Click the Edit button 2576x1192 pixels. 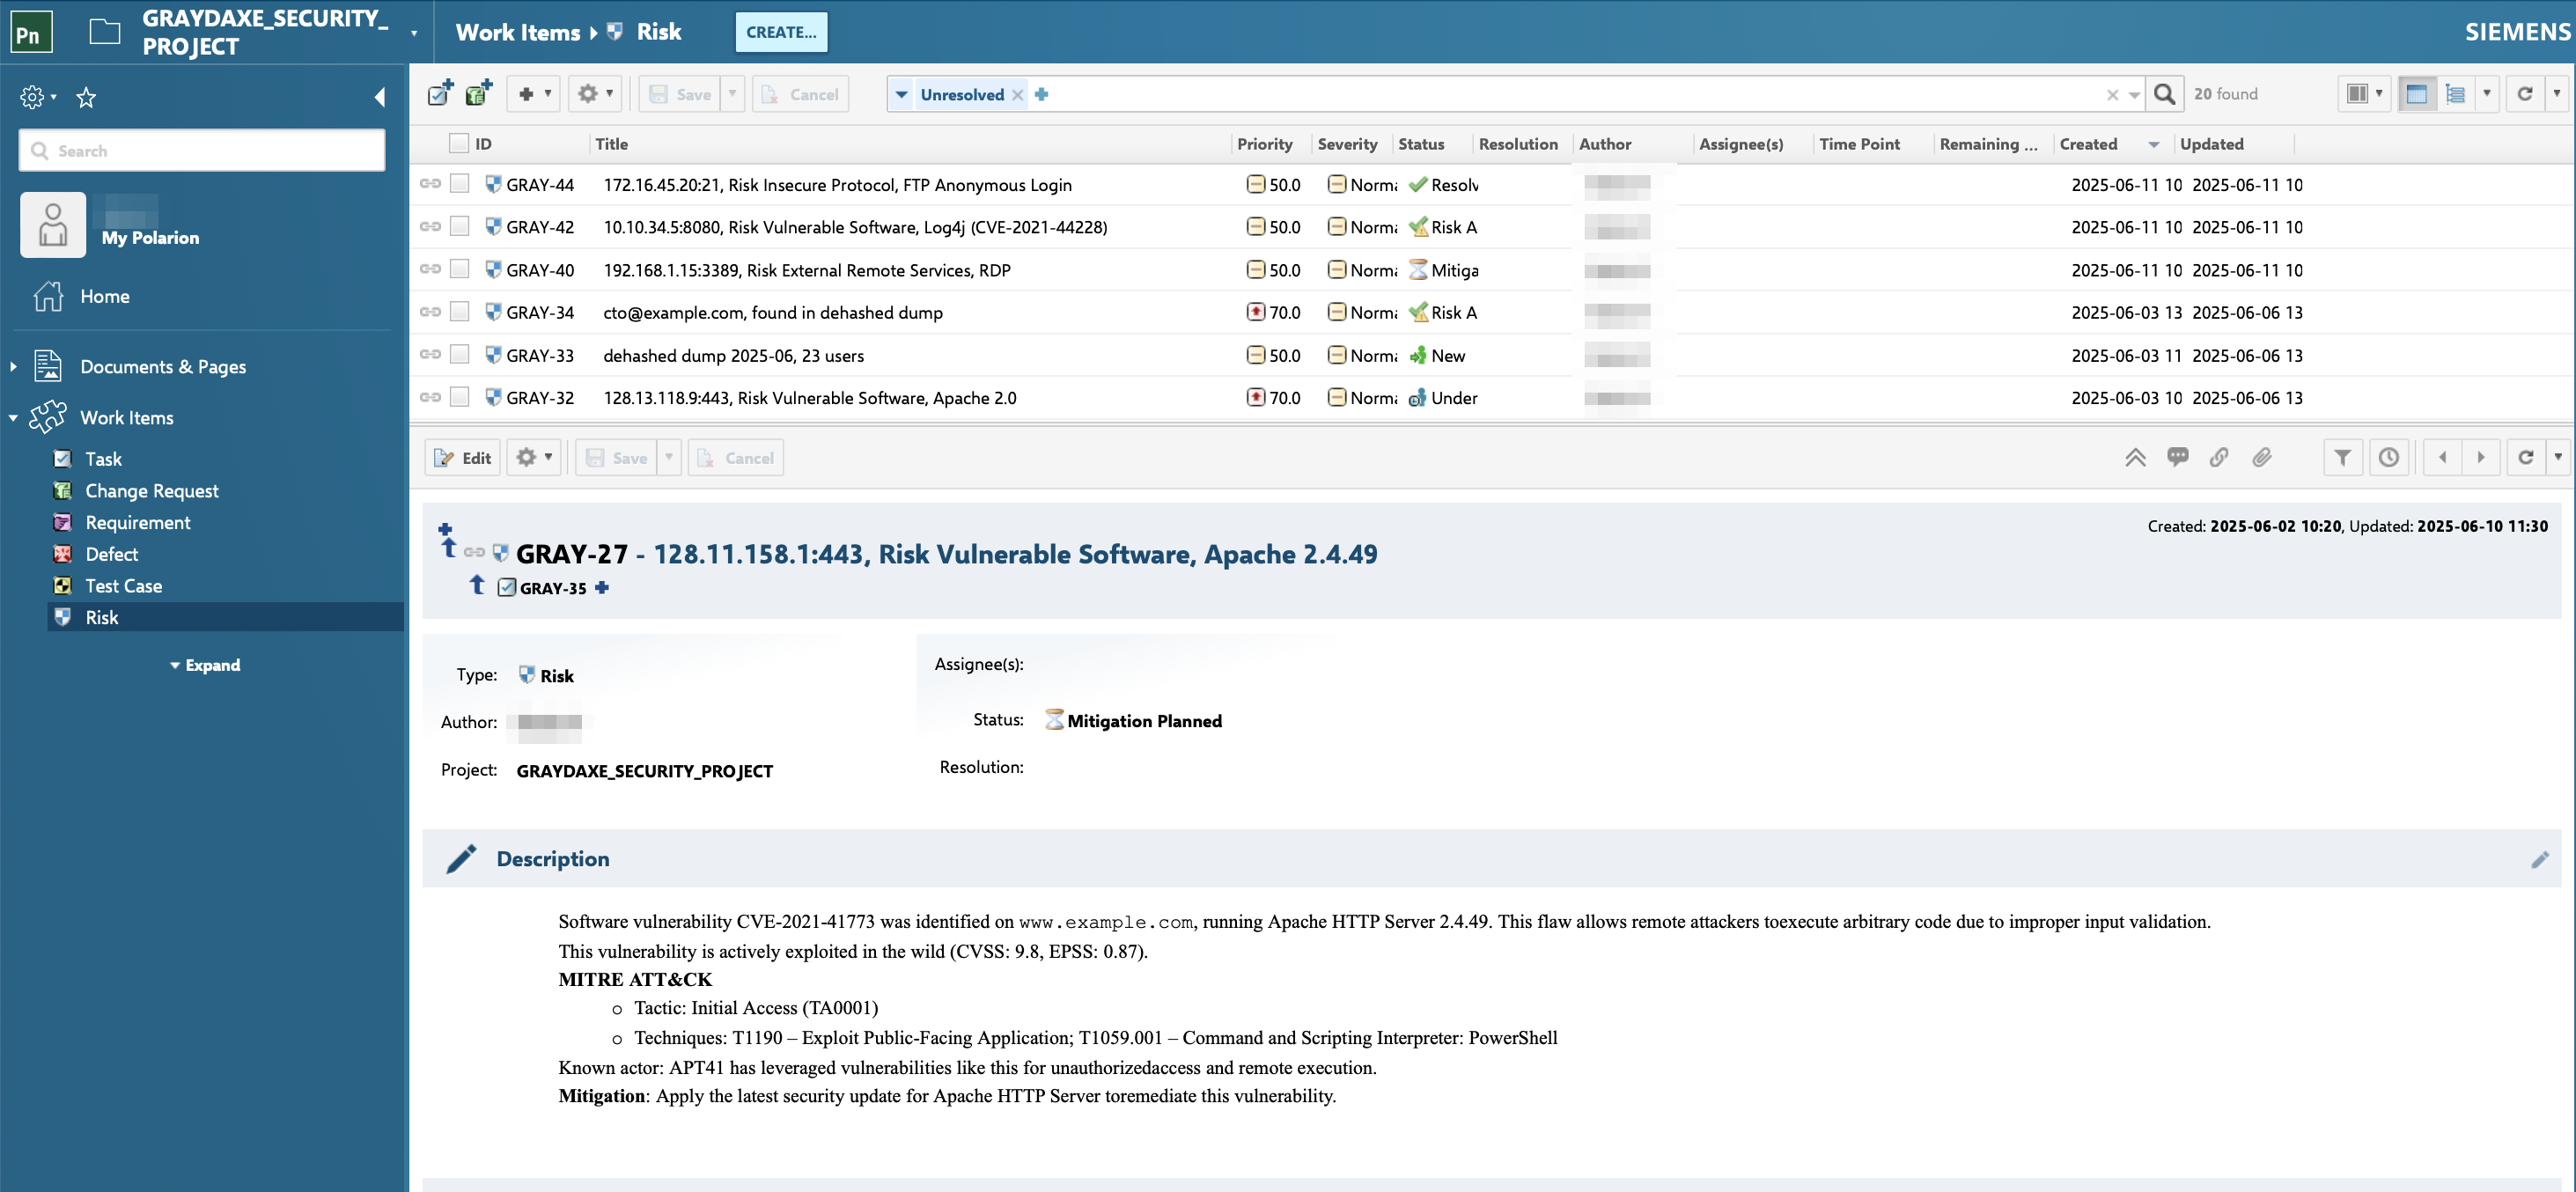coord(463,458)
